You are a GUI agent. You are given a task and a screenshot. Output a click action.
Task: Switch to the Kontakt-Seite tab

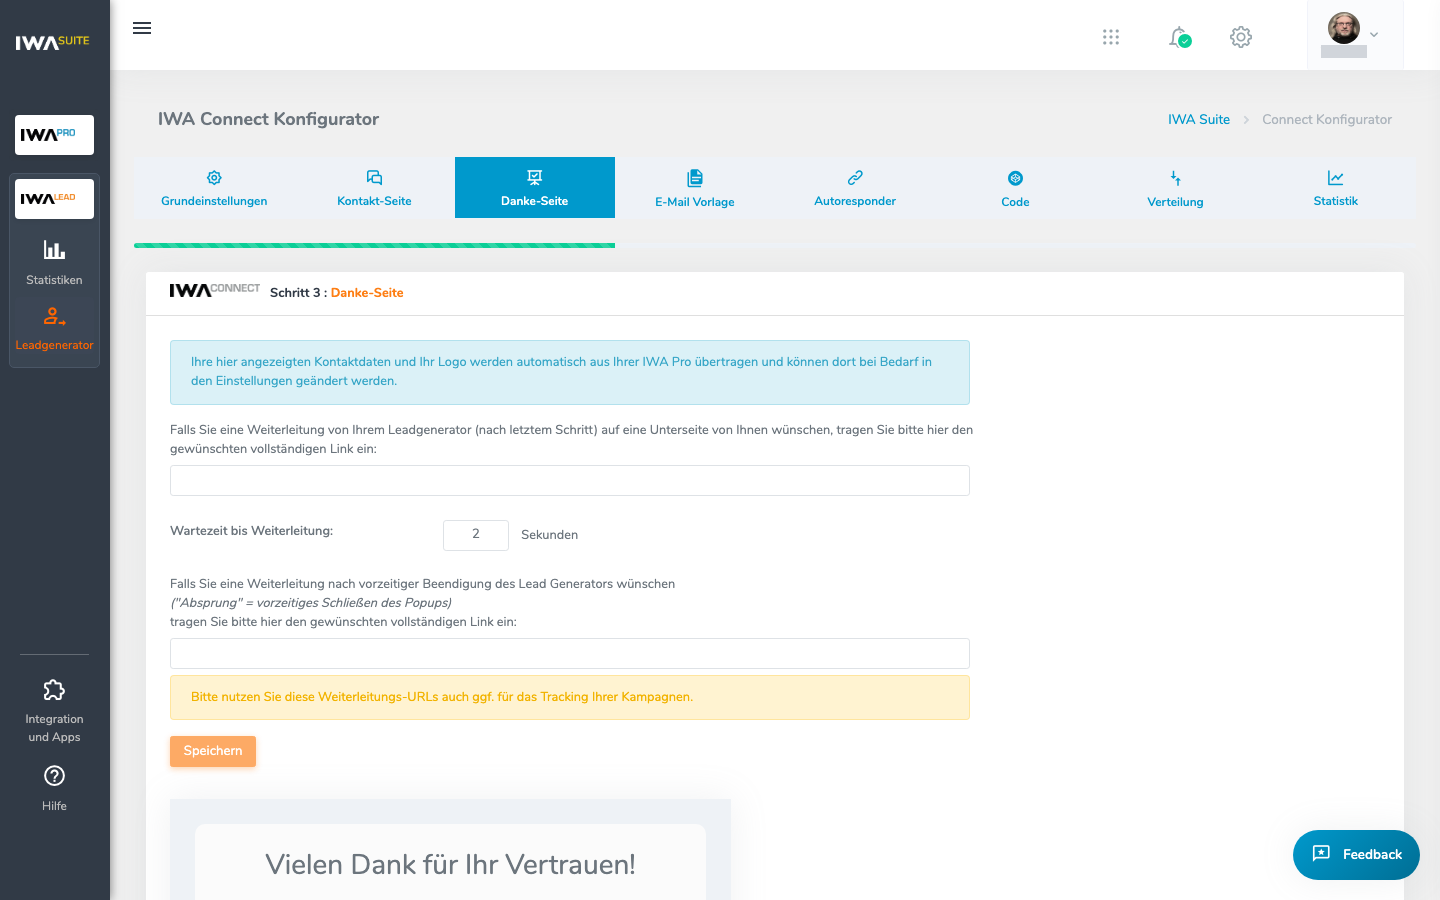click(374, 188)
